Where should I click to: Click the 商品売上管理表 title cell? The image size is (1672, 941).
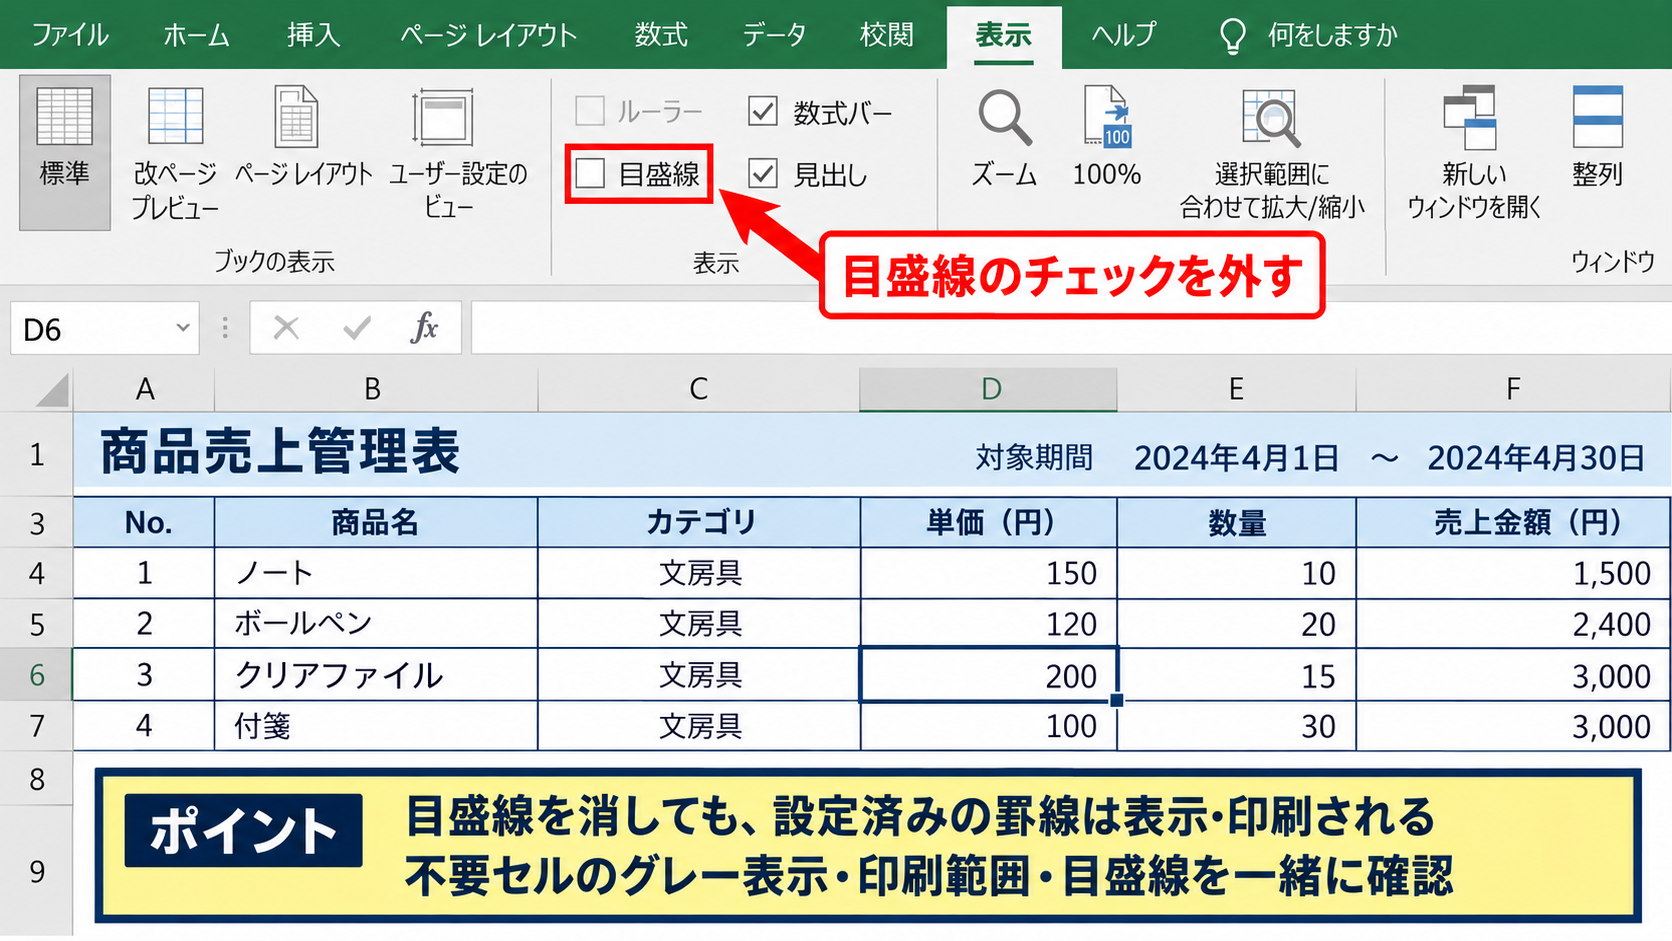[x=280, y=452]
